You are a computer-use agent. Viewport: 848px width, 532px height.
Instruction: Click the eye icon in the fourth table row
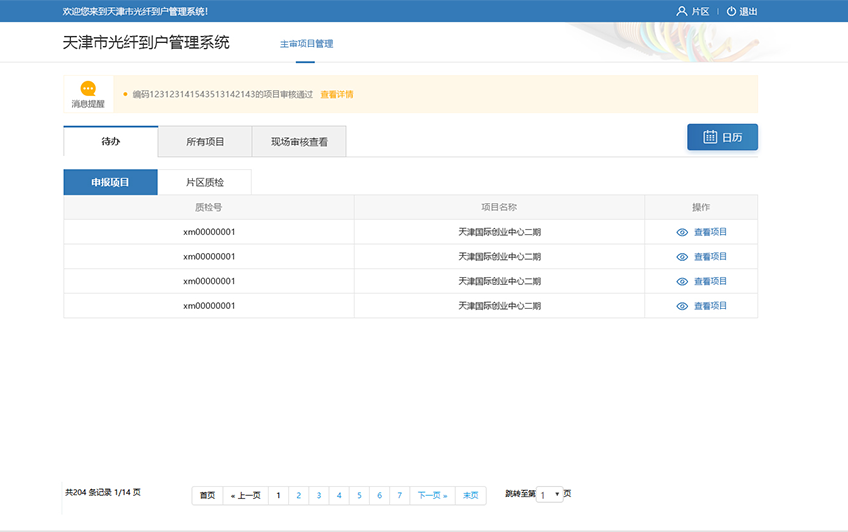pyautogui.click(x=682, y=306)
